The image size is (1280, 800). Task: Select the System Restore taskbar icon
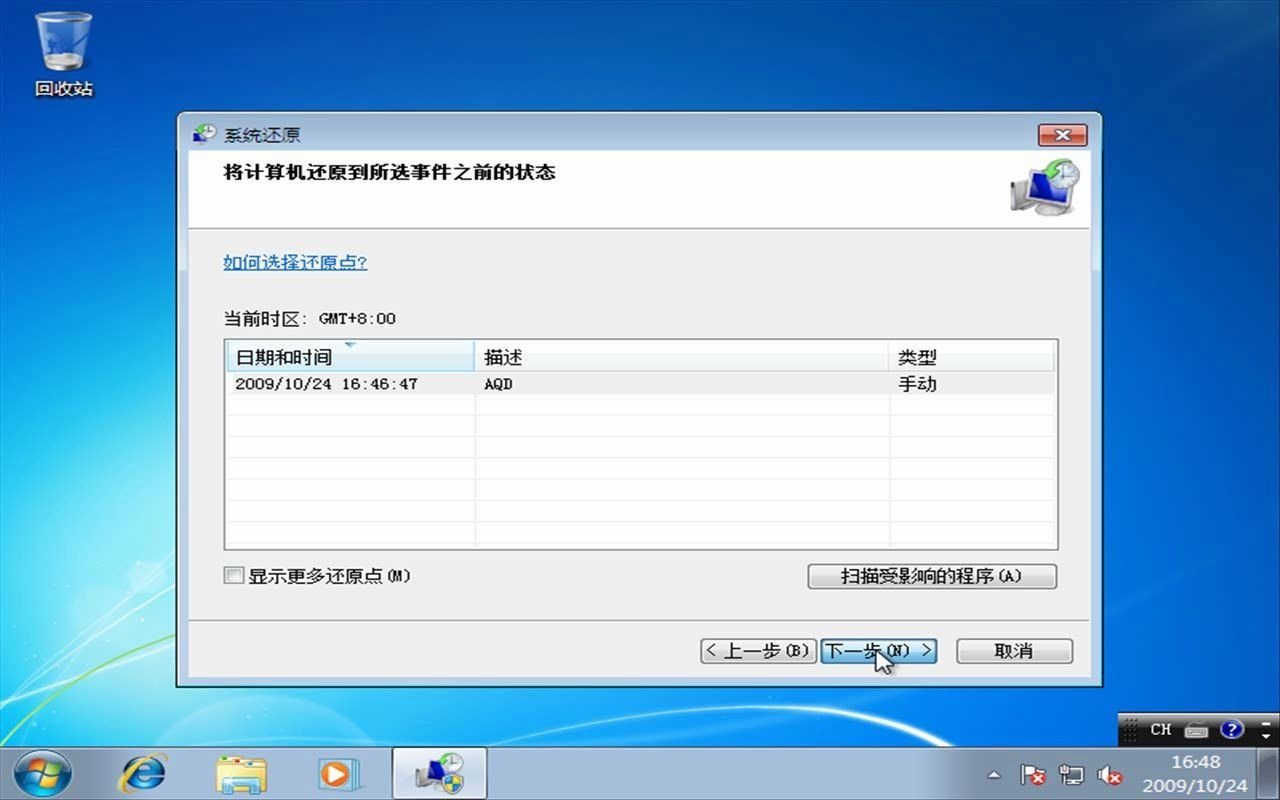coord(438,773)
